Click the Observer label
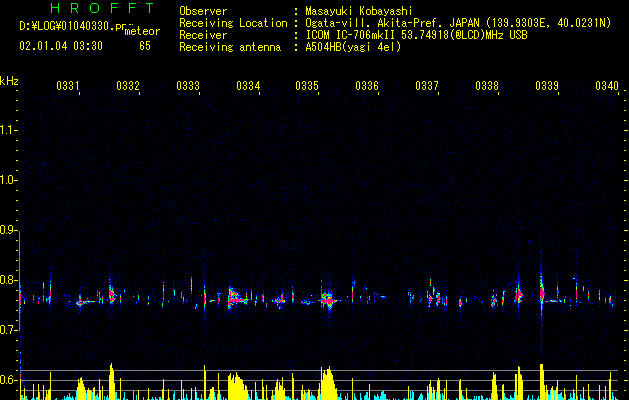Screen dimensions: 629x400 click(203, 11)
